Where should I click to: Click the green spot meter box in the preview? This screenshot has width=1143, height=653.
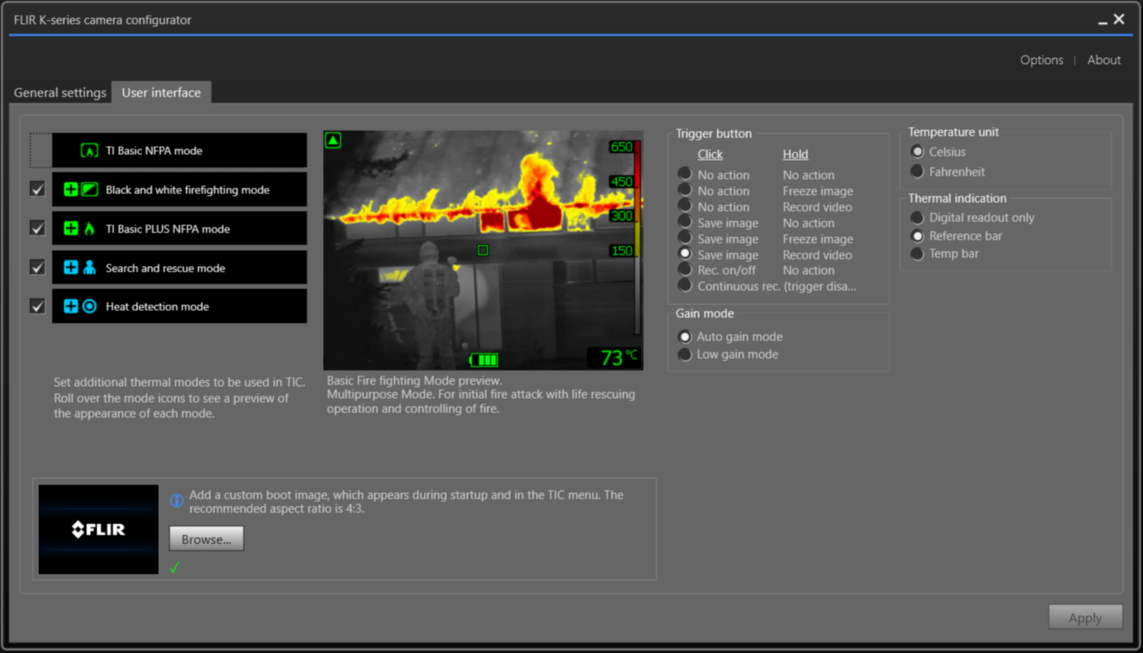point(483,252)
